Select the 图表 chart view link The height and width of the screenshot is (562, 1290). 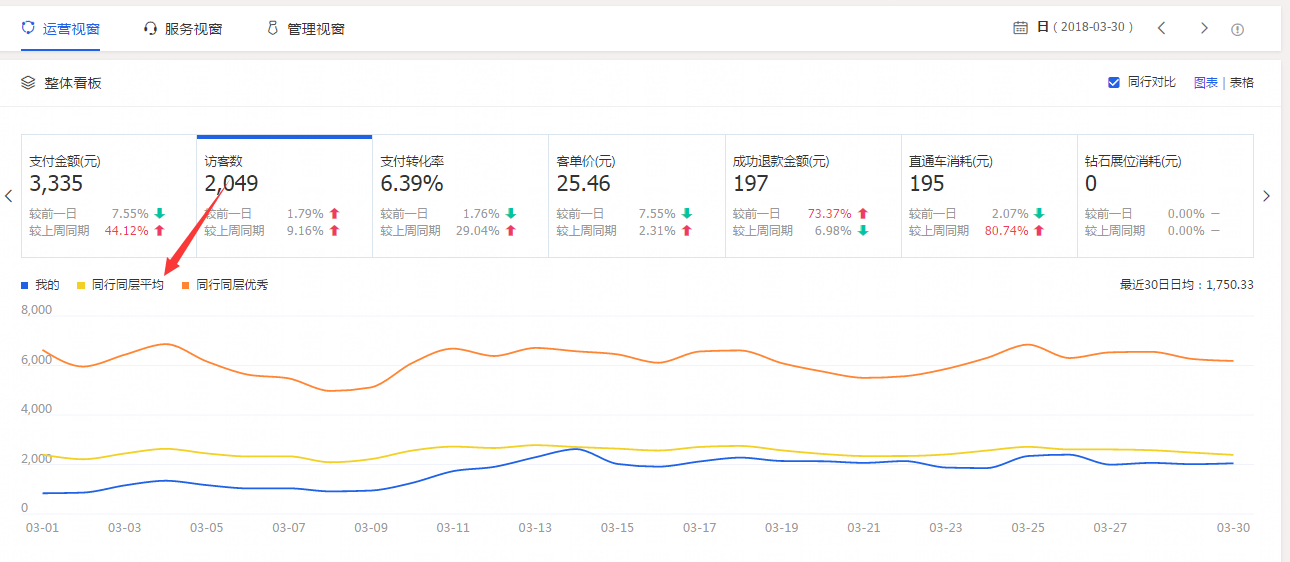[x=1205, y=83]
